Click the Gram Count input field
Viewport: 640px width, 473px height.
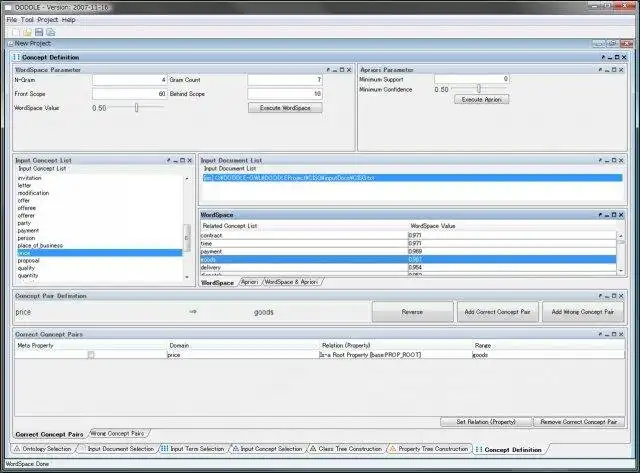285,80
